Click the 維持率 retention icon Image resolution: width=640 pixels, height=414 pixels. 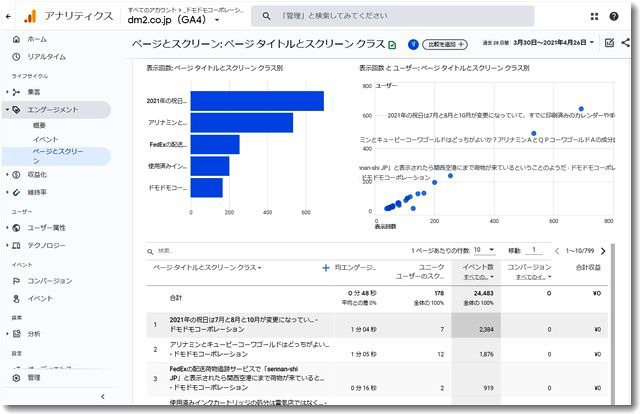pyautogui.click(x=16, y=192)
